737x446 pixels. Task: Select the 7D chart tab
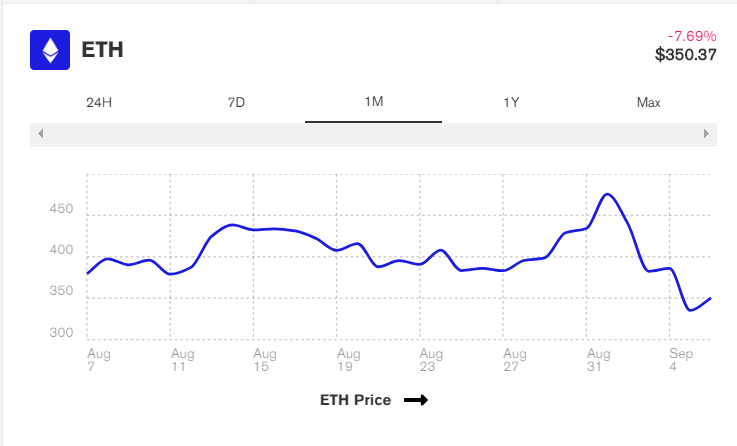(237, 102)
